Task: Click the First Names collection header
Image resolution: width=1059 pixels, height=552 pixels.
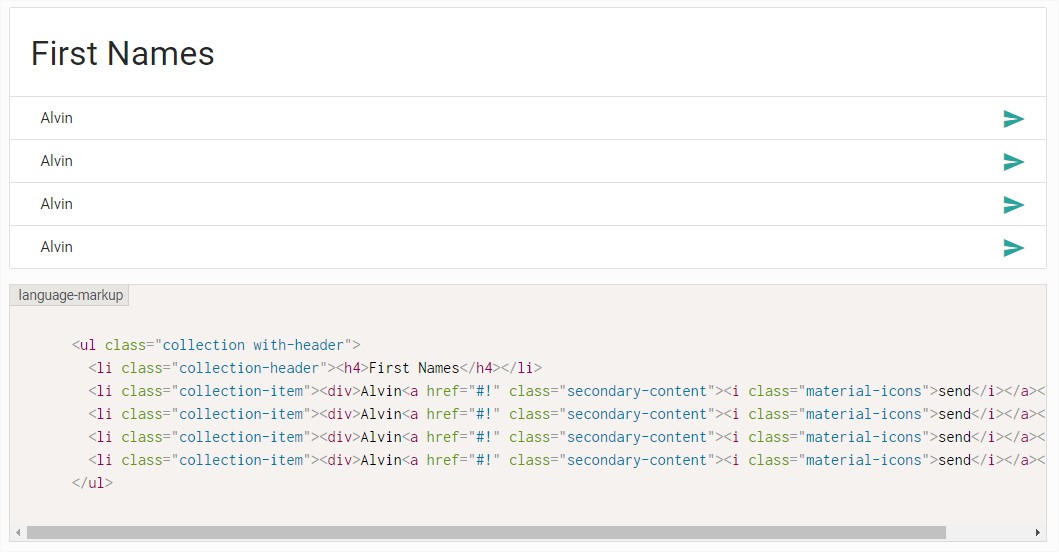Action: 123,53
